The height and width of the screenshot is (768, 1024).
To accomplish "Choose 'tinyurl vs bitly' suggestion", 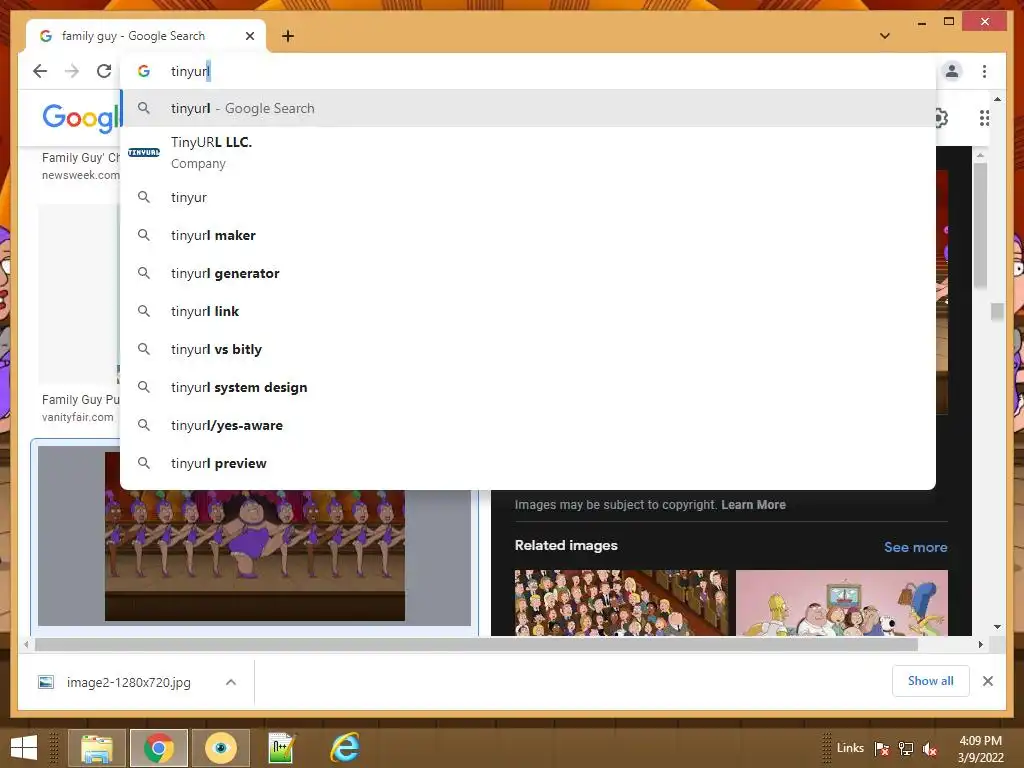I will click(528, 349).
